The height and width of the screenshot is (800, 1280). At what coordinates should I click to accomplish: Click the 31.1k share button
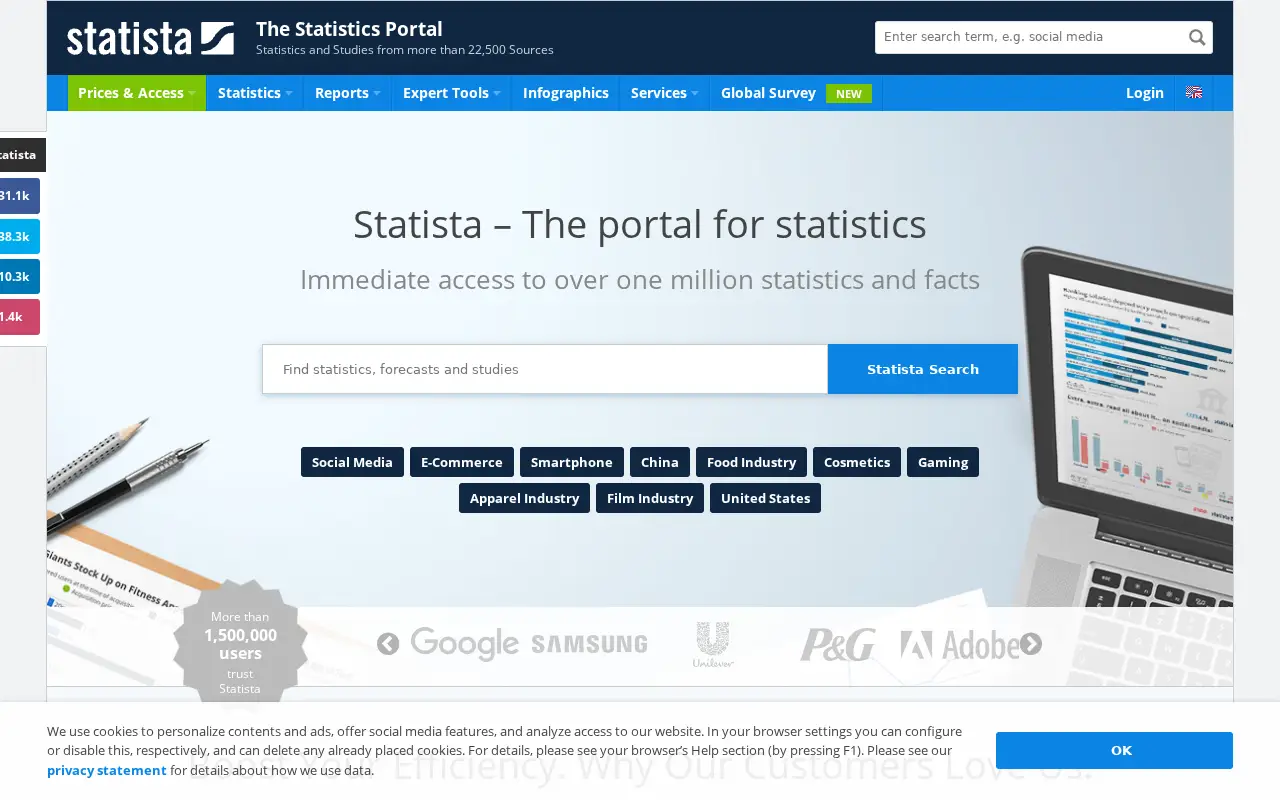pyautogui.click(x=20, y=196)
